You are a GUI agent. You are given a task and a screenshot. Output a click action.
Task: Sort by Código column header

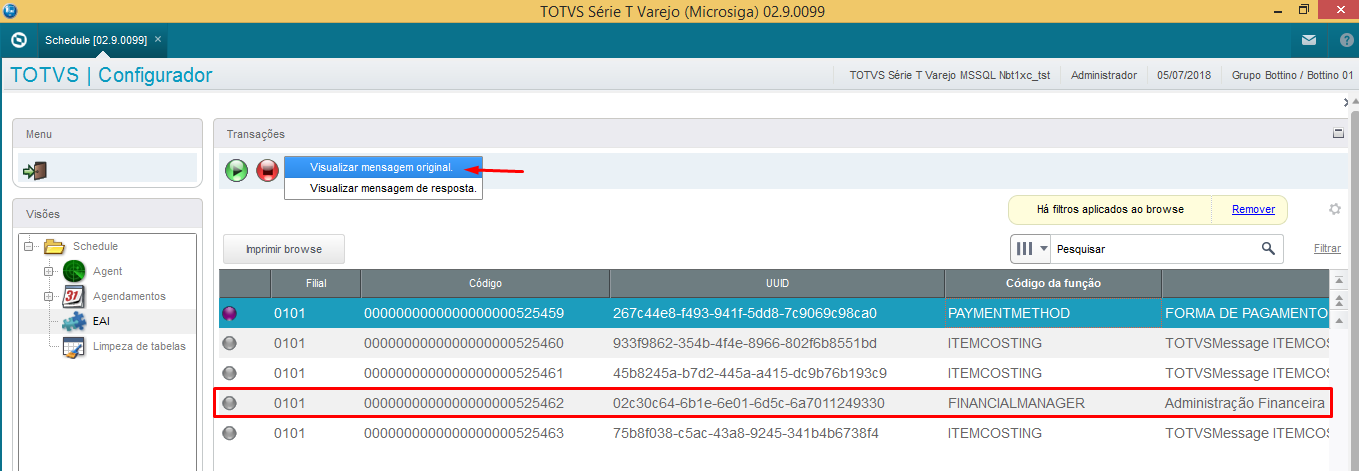pyautogui.click(x=485, y=283)
